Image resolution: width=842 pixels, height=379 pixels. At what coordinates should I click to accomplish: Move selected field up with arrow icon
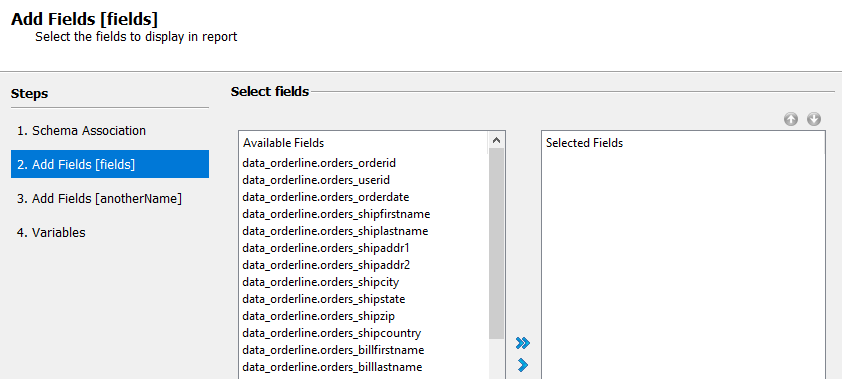pos(790,119)
